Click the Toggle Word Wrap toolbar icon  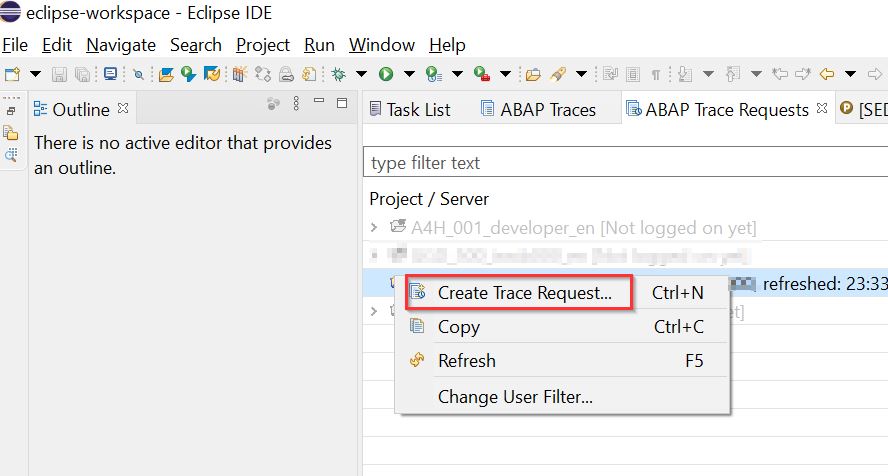click(x=610, y=74)
